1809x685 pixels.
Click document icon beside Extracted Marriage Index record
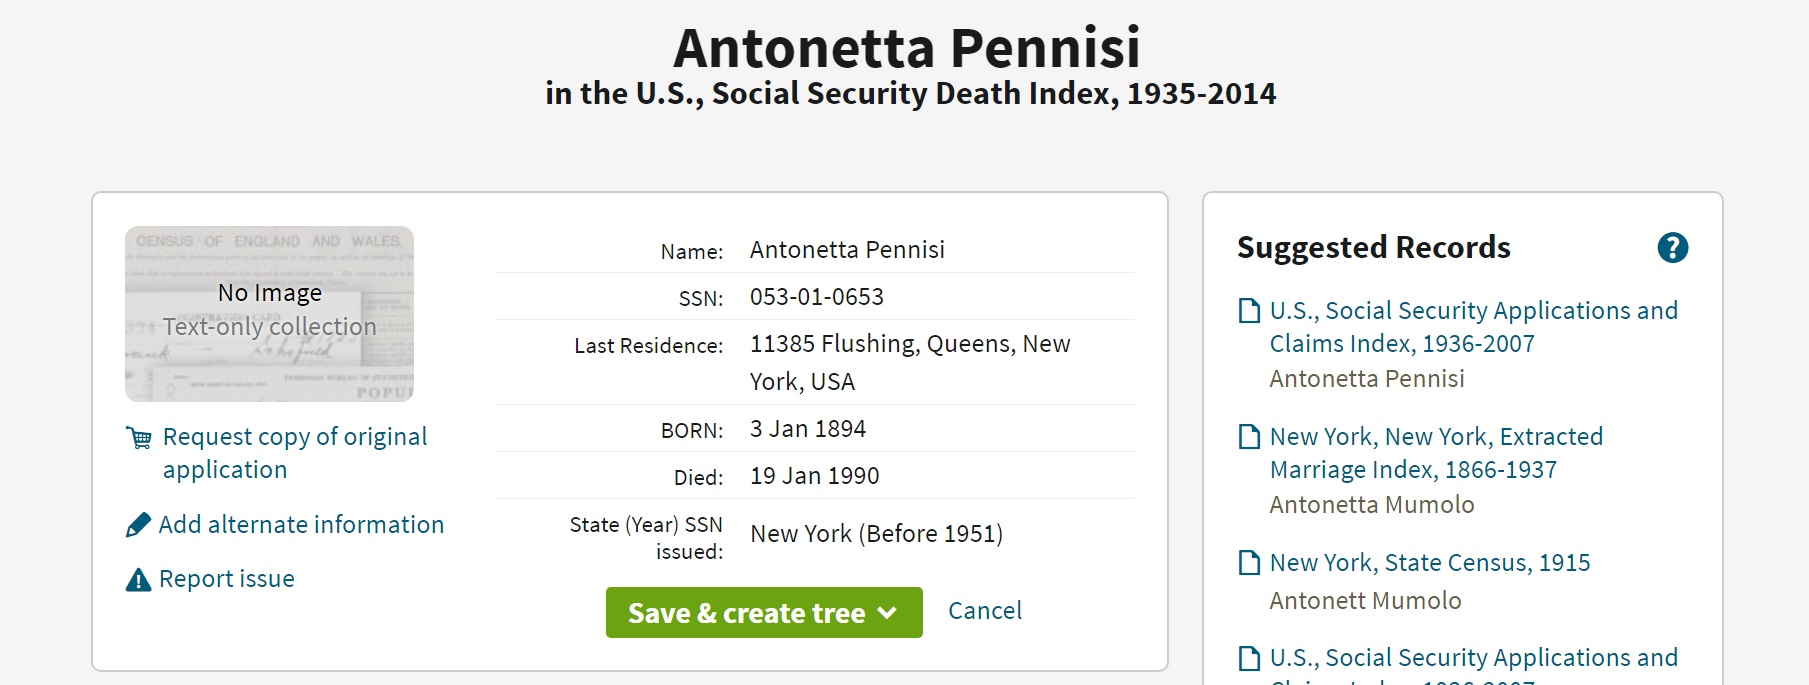(x=1249, y=437)
